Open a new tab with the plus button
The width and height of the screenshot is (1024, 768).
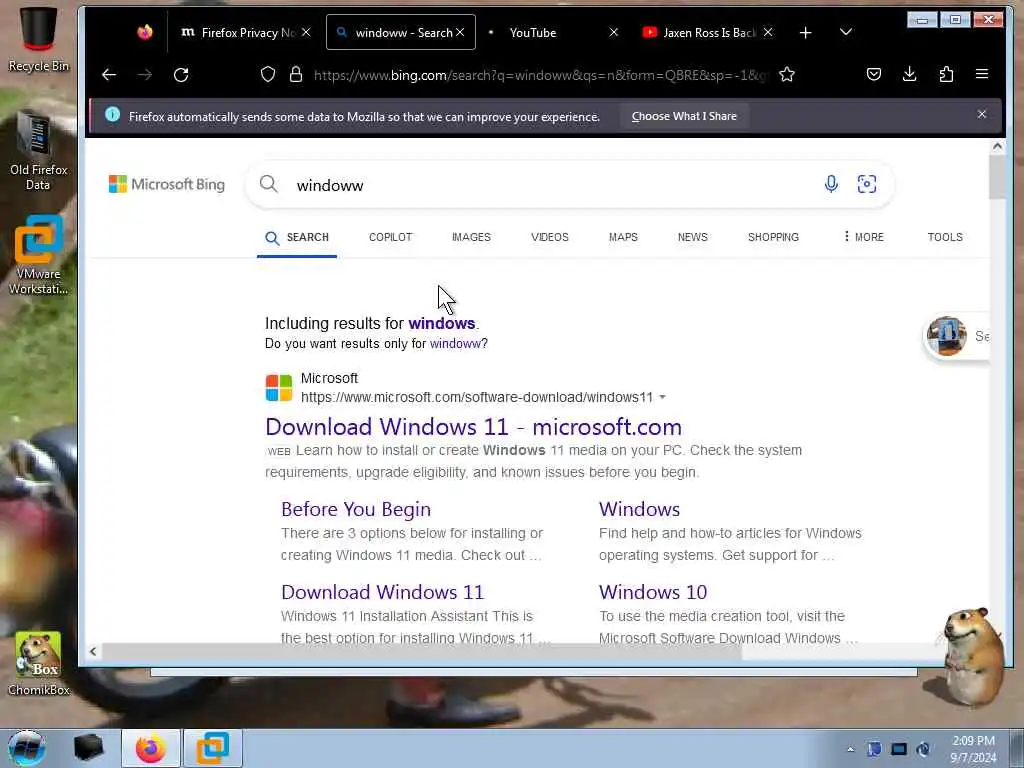pos(806,33)
